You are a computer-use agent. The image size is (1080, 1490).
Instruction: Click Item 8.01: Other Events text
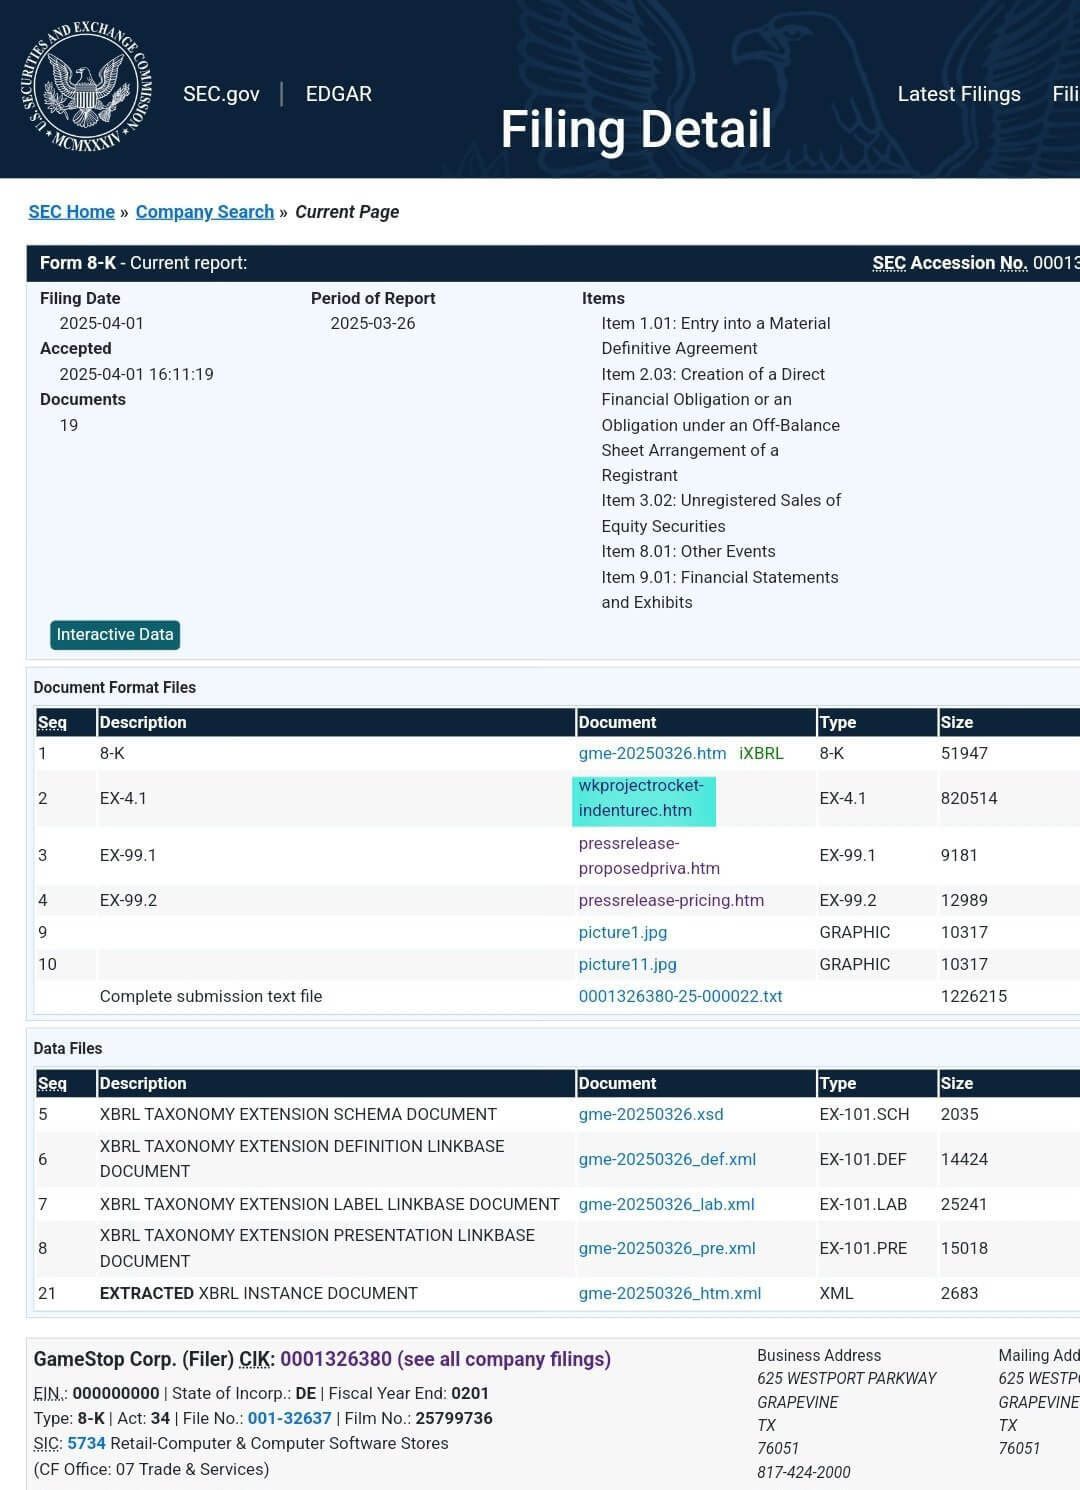click(x=688, y=552)
